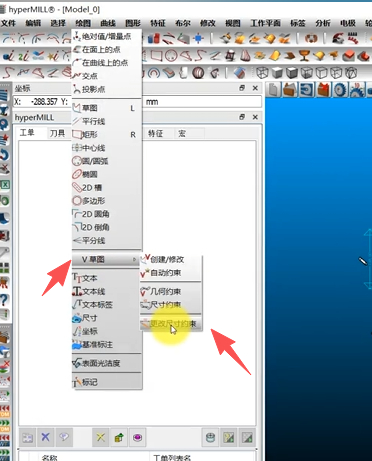The width and height of the screenshot is (372, 461).
Task: Click the blue X delete icon below job list
Action: pos(45,437)
